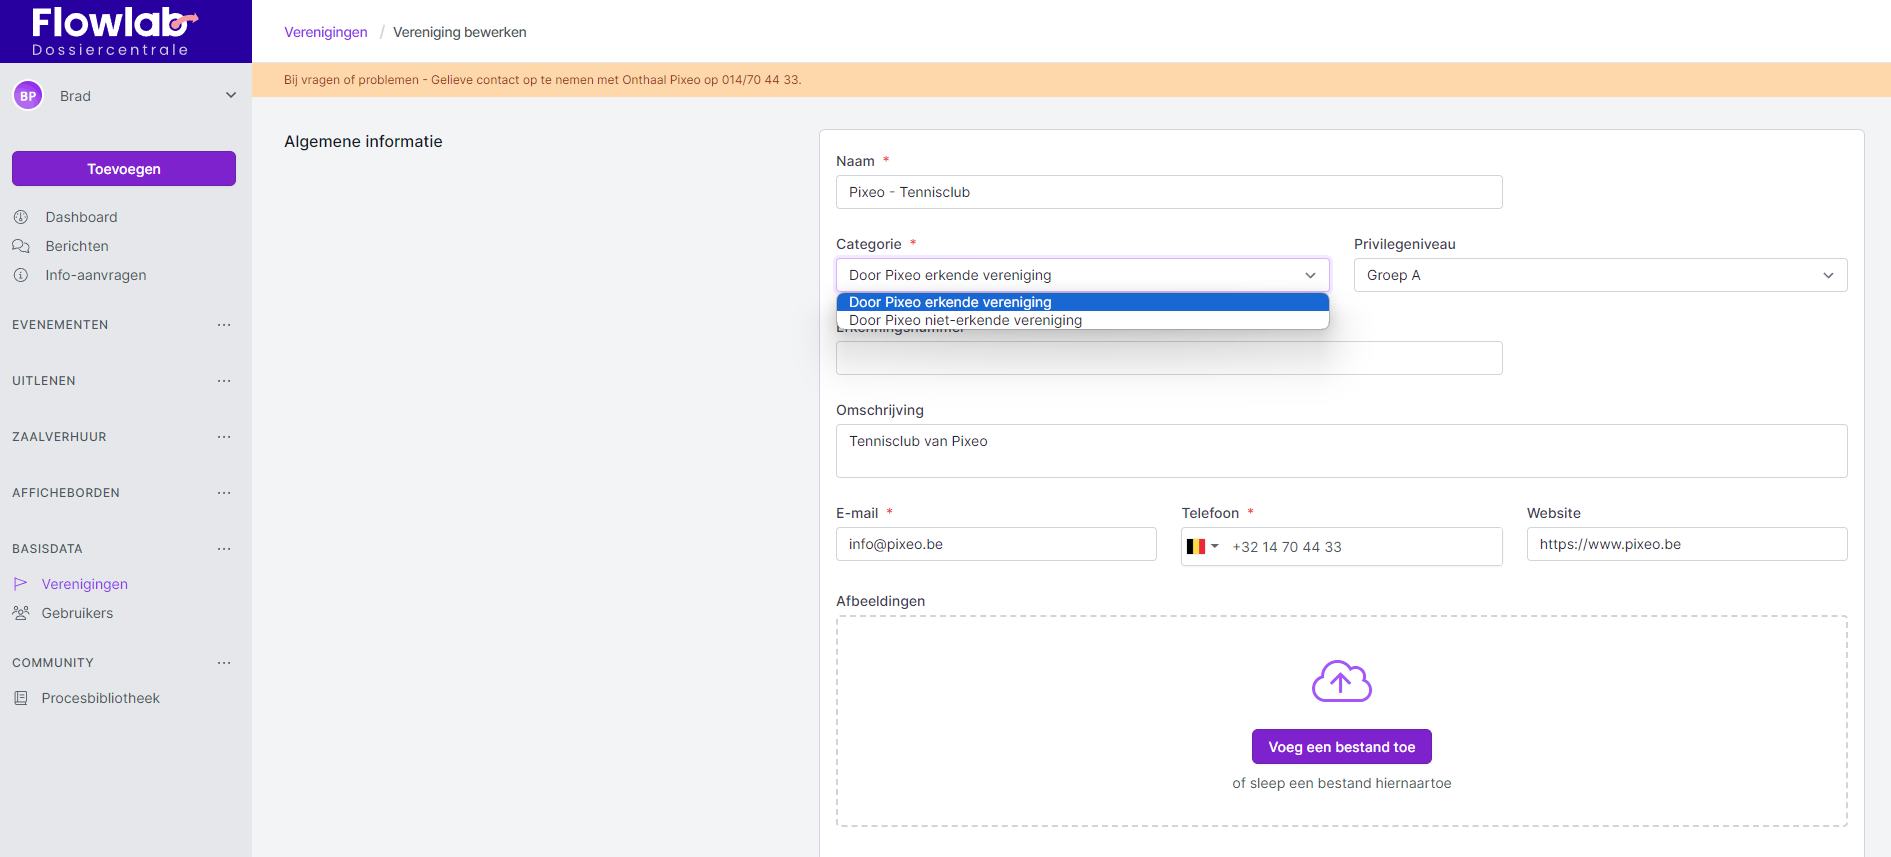Click the Verenigingen flag icon
This screenshot has height=857, width=1891.
pyautogui.click(x=21, y=584)
